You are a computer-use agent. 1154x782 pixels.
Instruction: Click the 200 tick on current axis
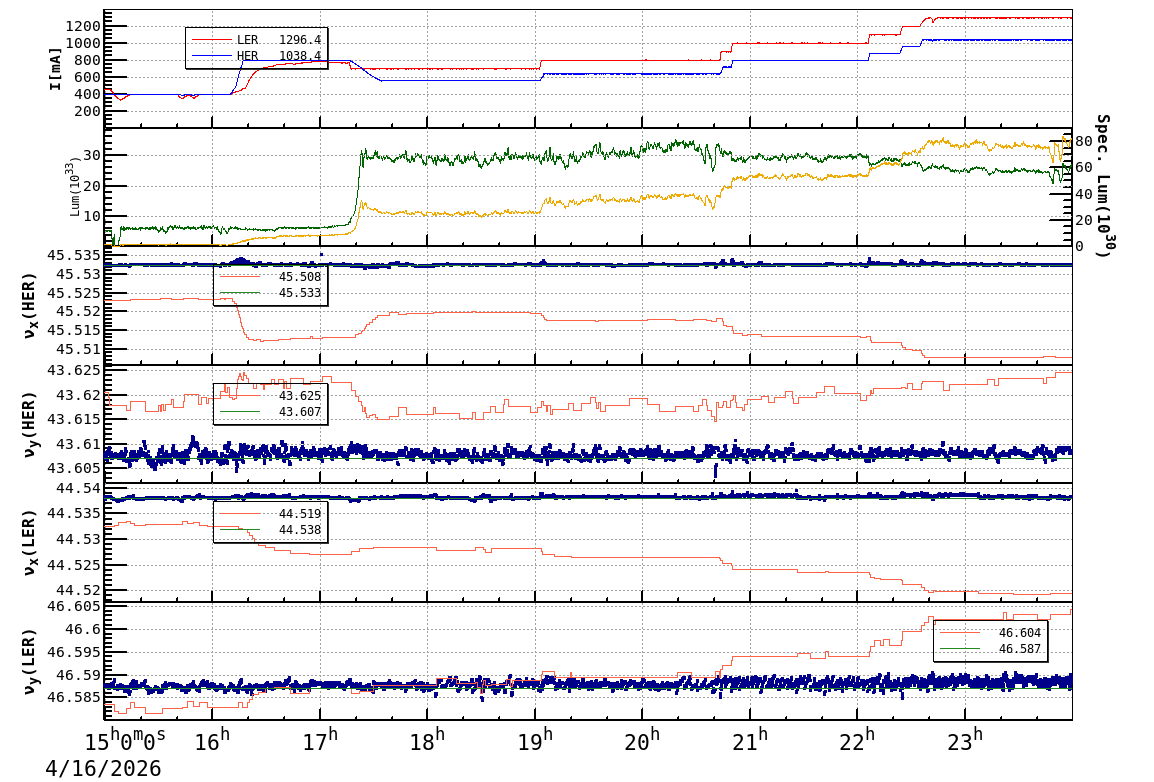click(87, 111)
